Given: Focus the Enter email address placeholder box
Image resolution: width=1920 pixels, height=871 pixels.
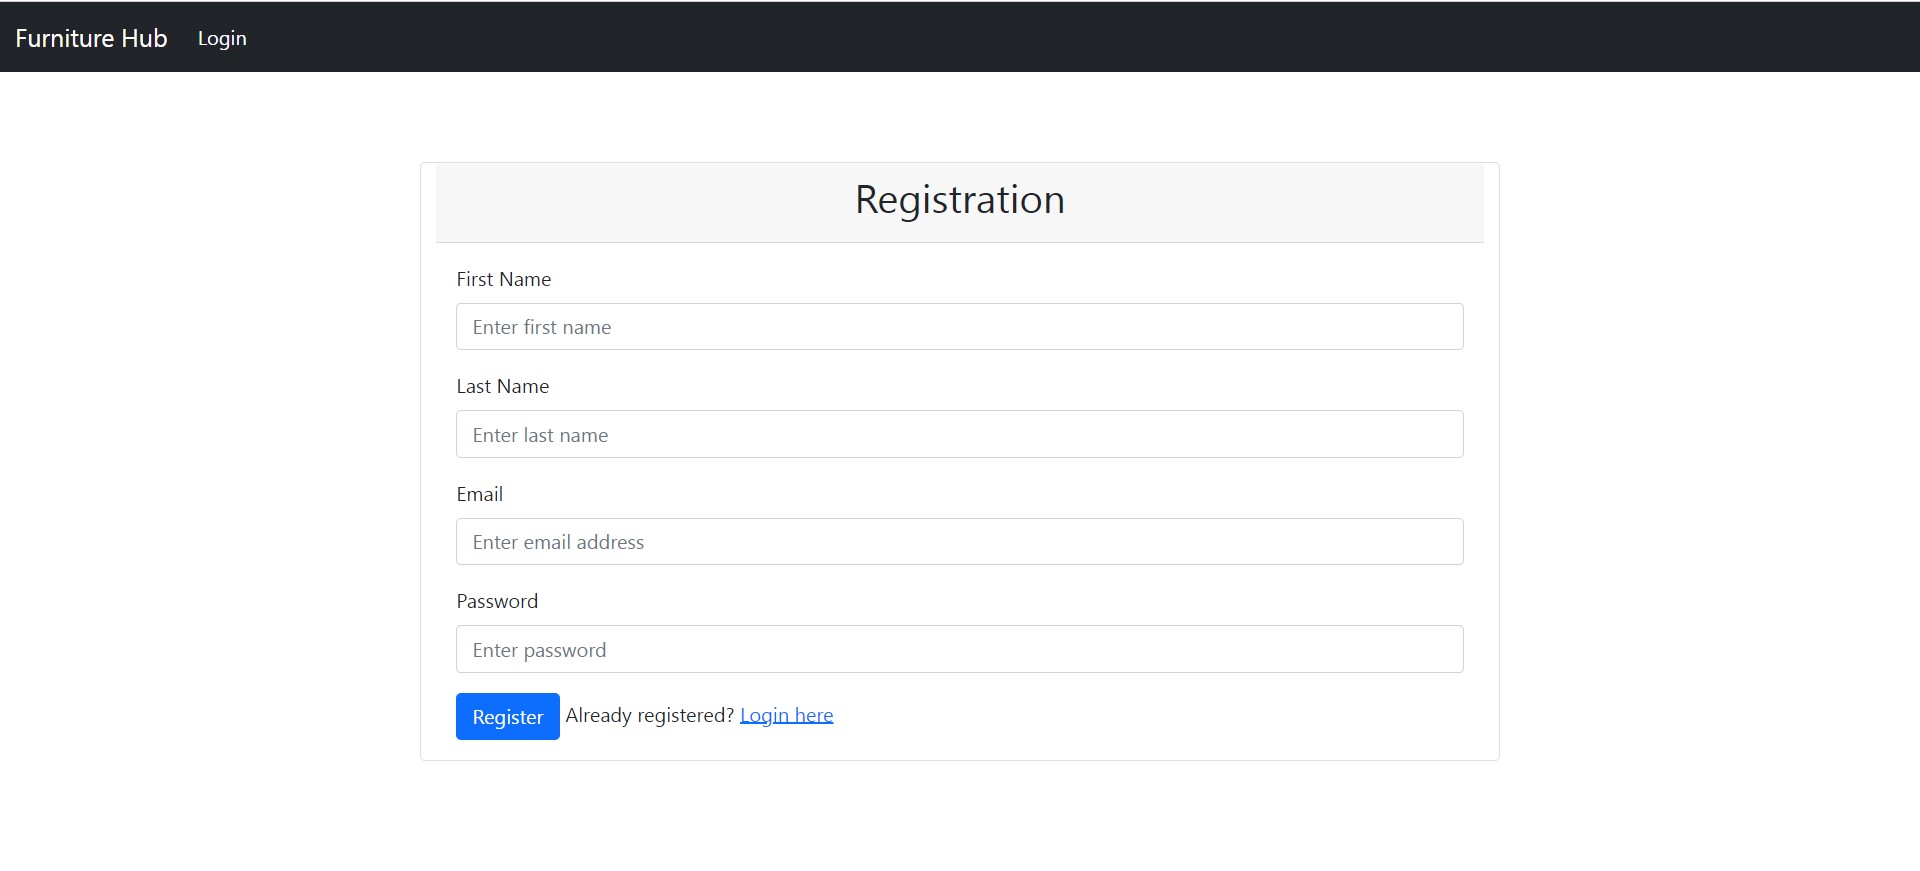Looking at the screenshot, I should [x=958, y=541].
